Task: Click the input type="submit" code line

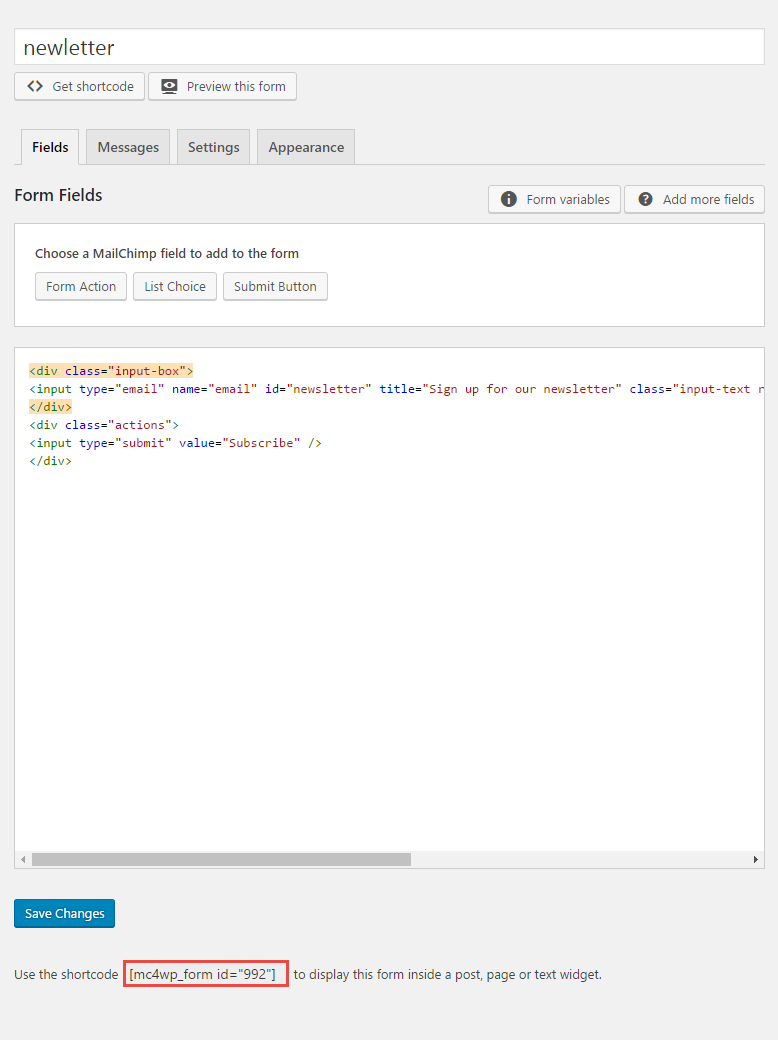Action: [x=176, y=442]
